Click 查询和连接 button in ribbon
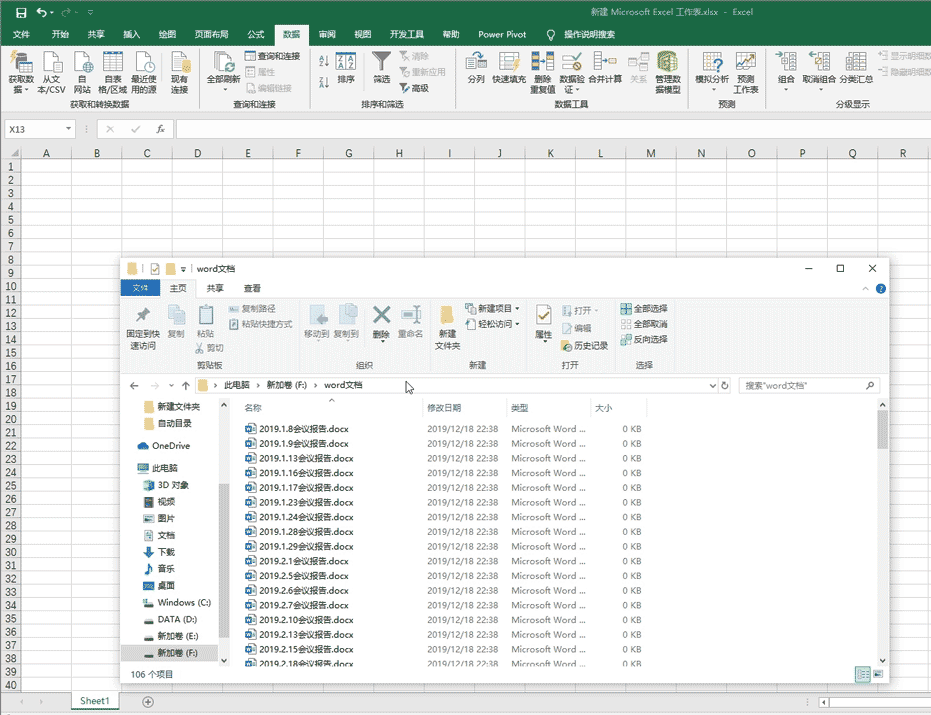The width and height of the screenshot is (931, 715). pos(272,56)
